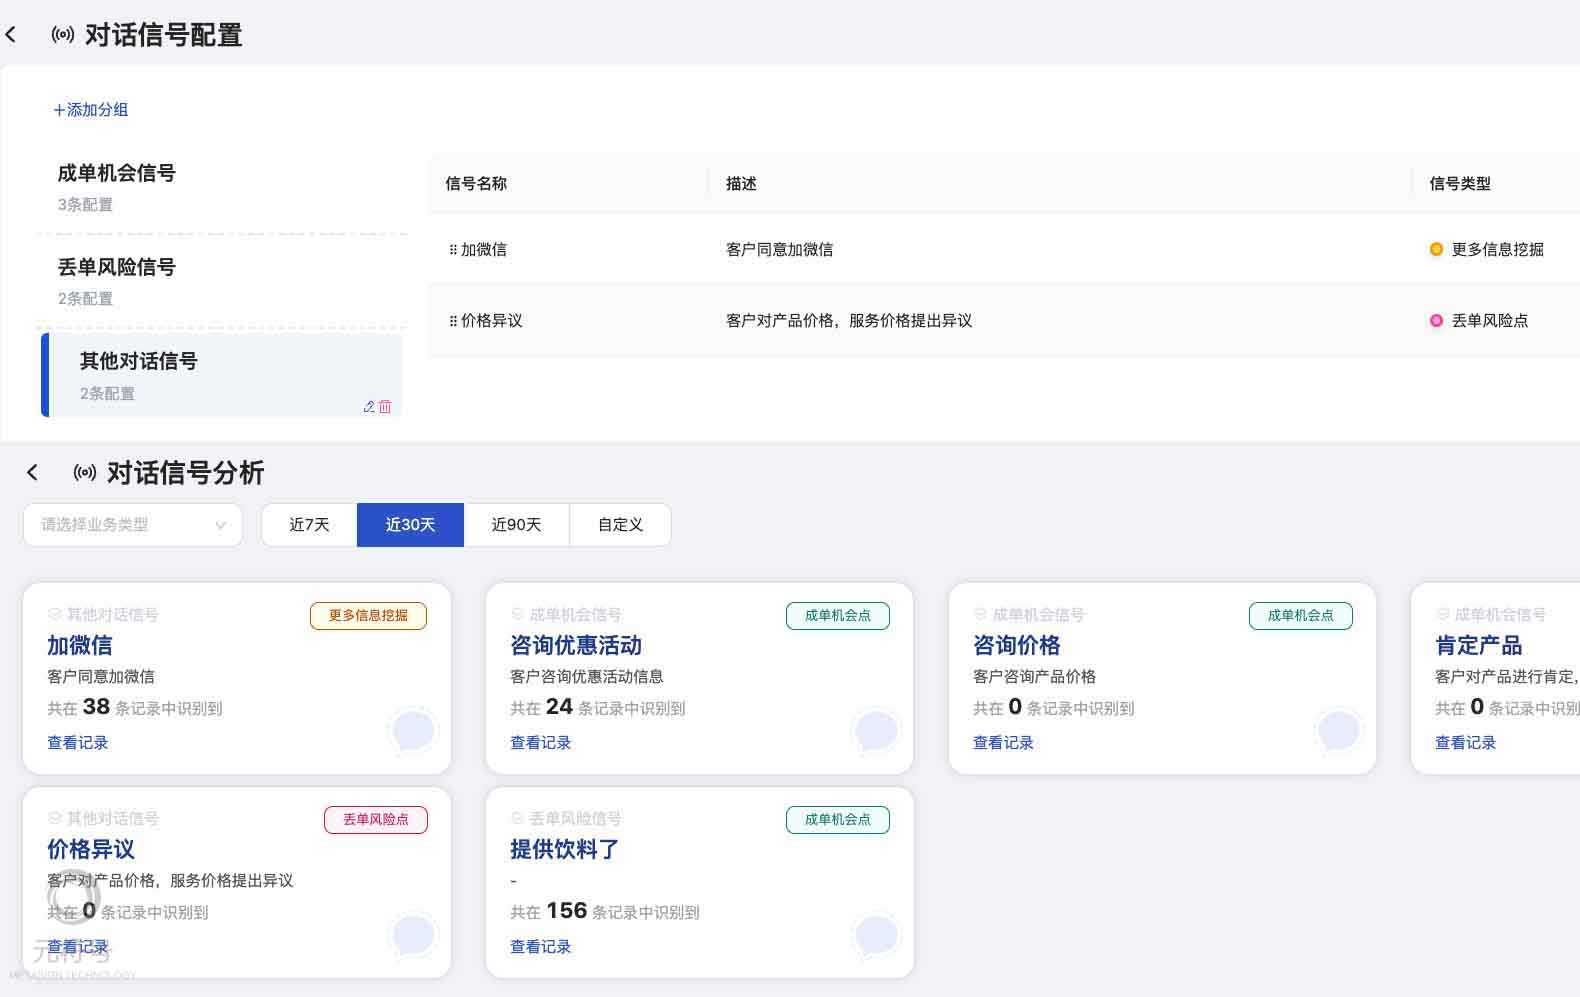Click the signal icon beside 对话信号分析
The height and width of the screenshot is (997, 1580).
85,473
